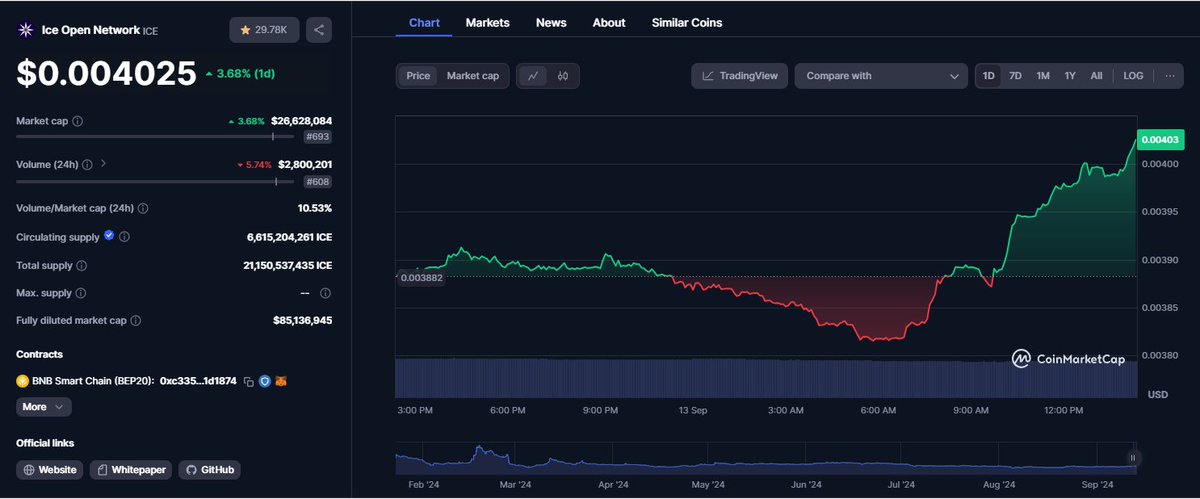Click the $0.004025 price heading
This screenshot has width=1200, height=499.
coord(106,74)
